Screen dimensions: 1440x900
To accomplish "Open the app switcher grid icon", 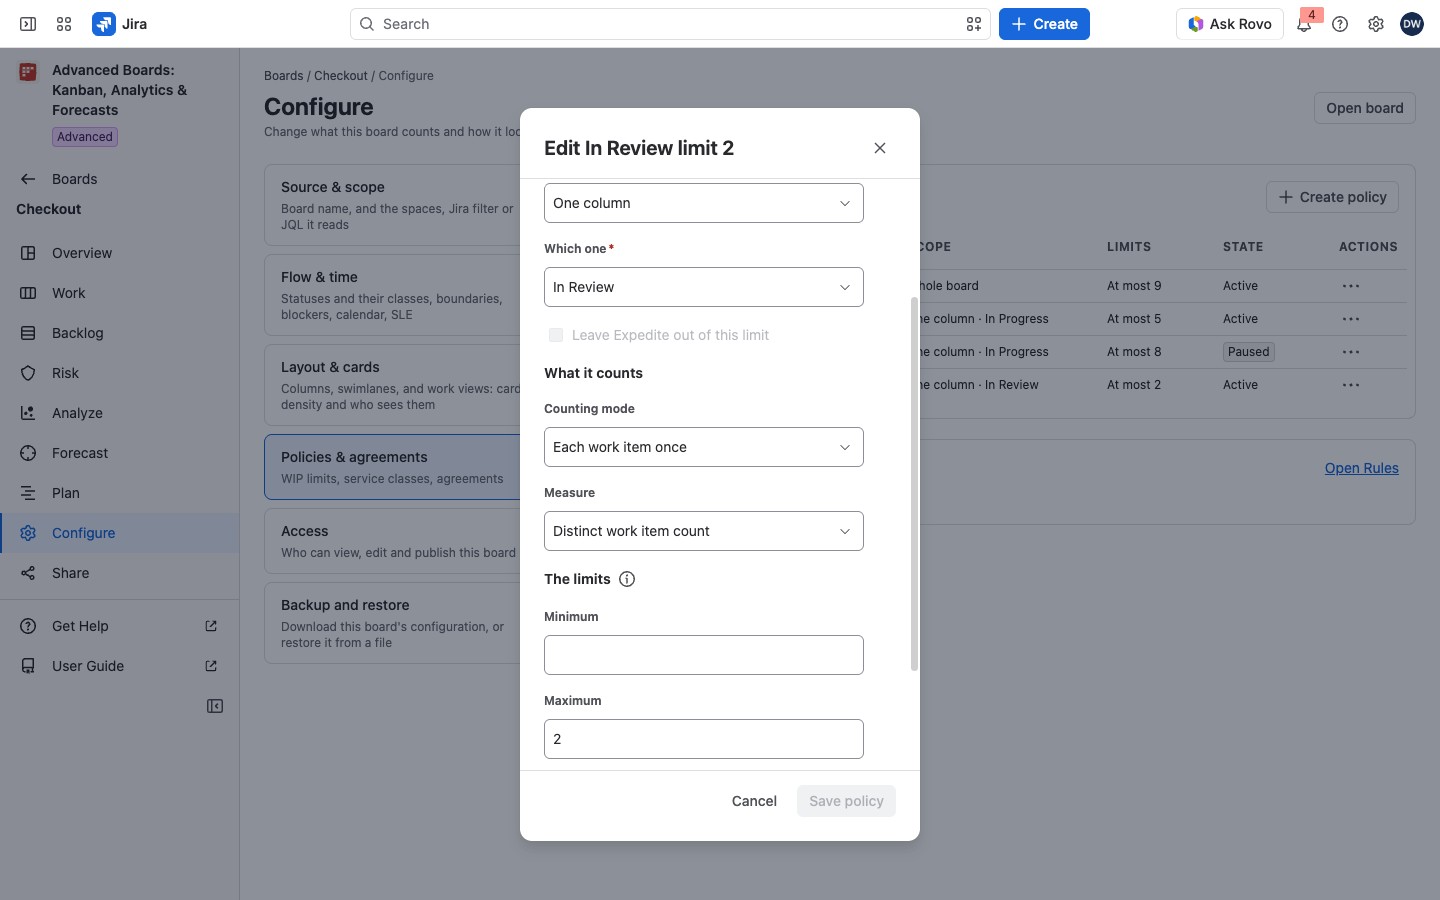I will click(x=64, y=24).
